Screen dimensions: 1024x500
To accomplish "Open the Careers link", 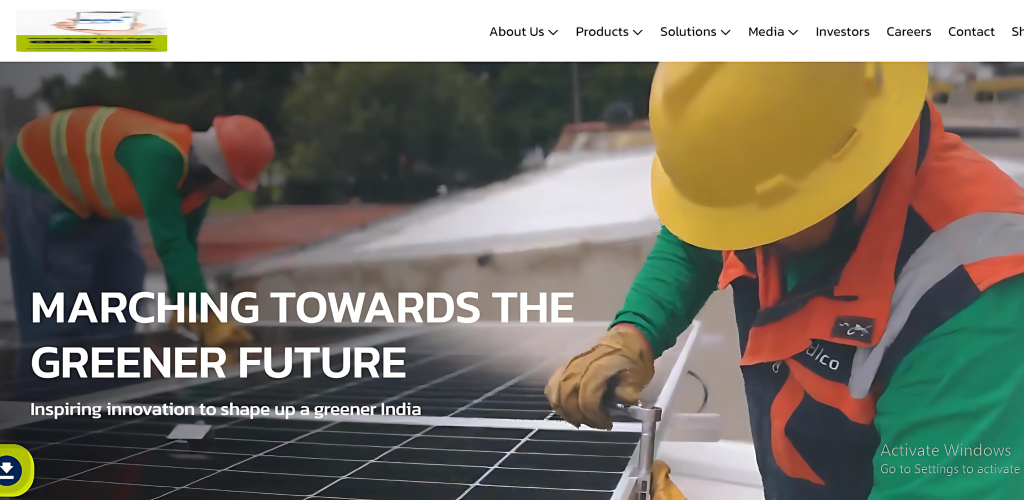I will click(x=908, y=31).
